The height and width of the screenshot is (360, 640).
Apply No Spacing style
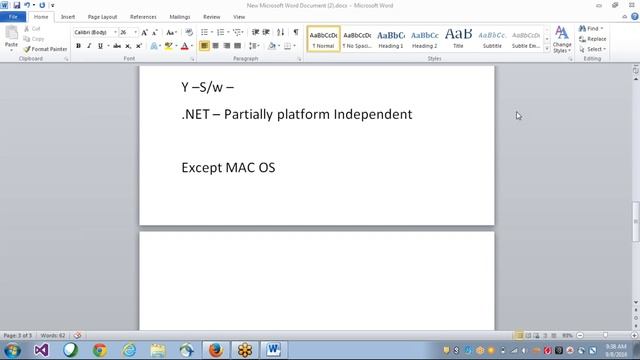tap(357, 39)
